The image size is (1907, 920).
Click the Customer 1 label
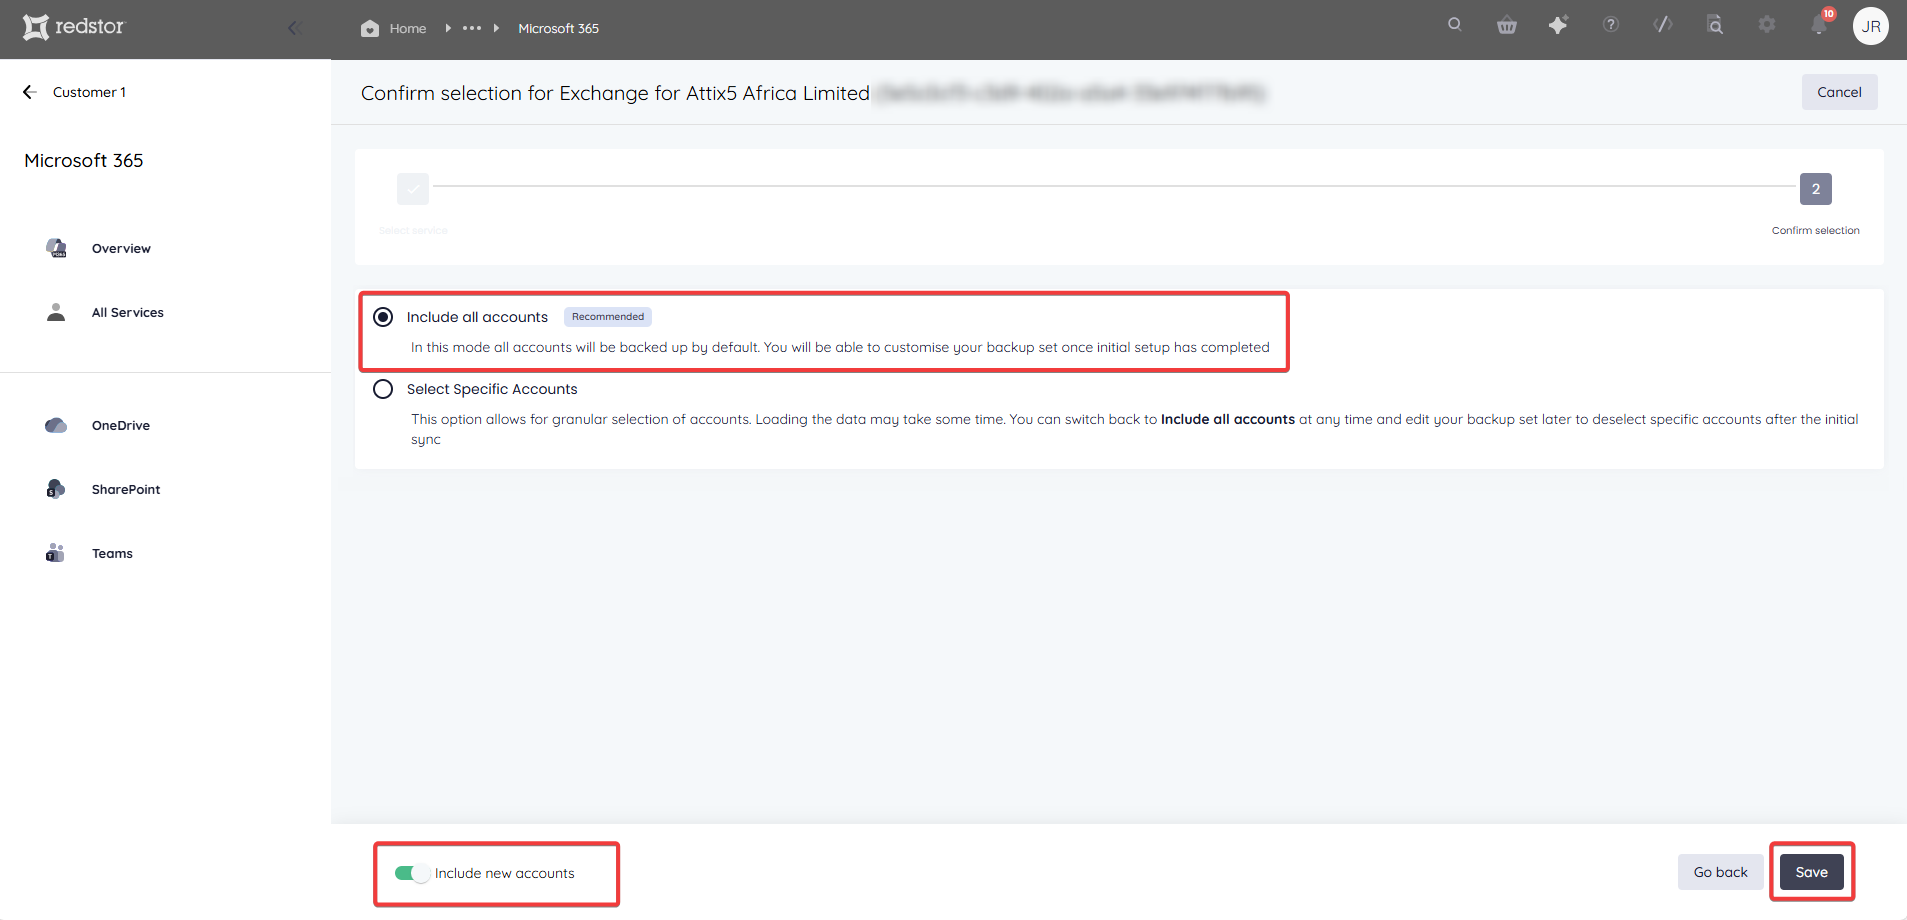(x=89, y=92)
